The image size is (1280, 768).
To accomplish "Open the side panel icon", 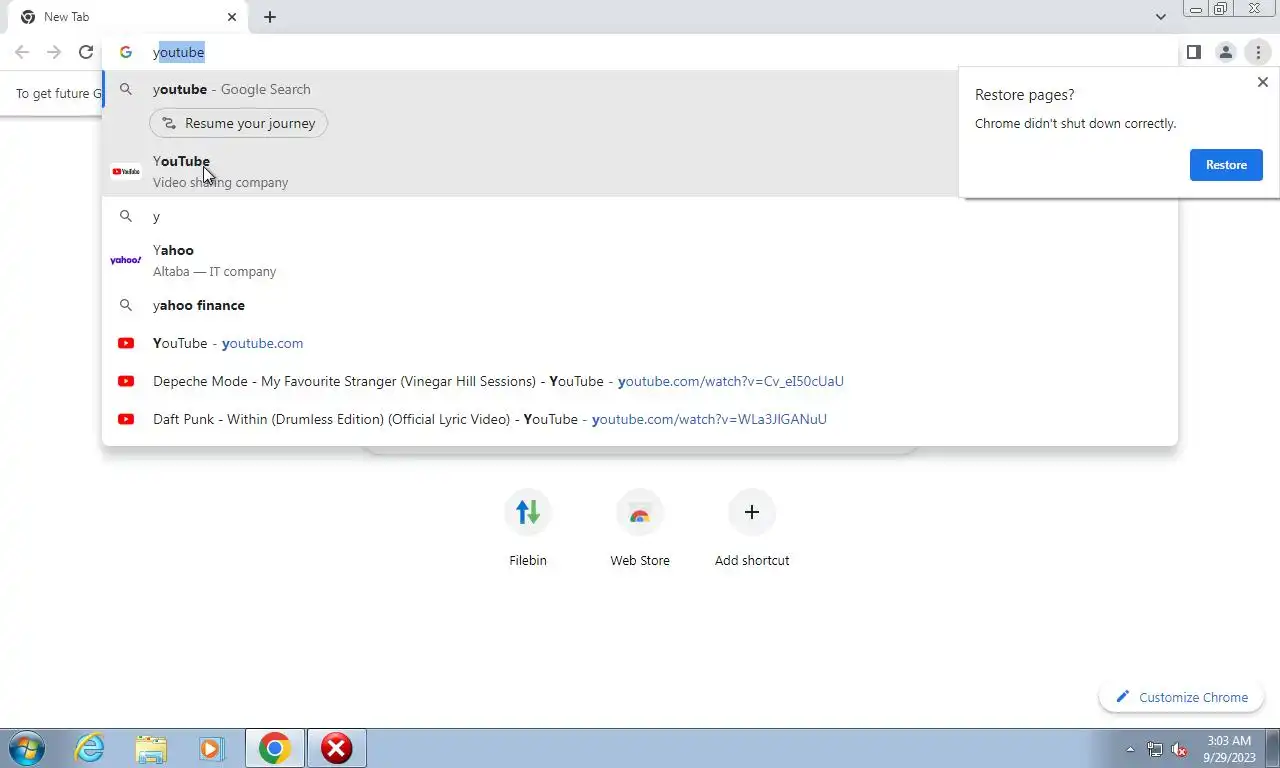I will (x=1193, y=52).
